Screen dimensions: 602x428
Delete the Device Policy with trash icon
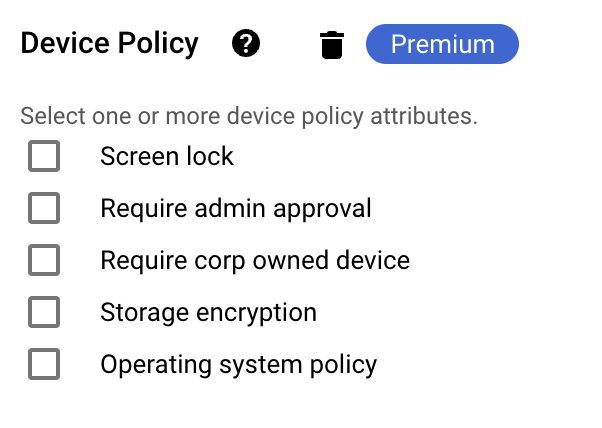[x=332, y=45]
